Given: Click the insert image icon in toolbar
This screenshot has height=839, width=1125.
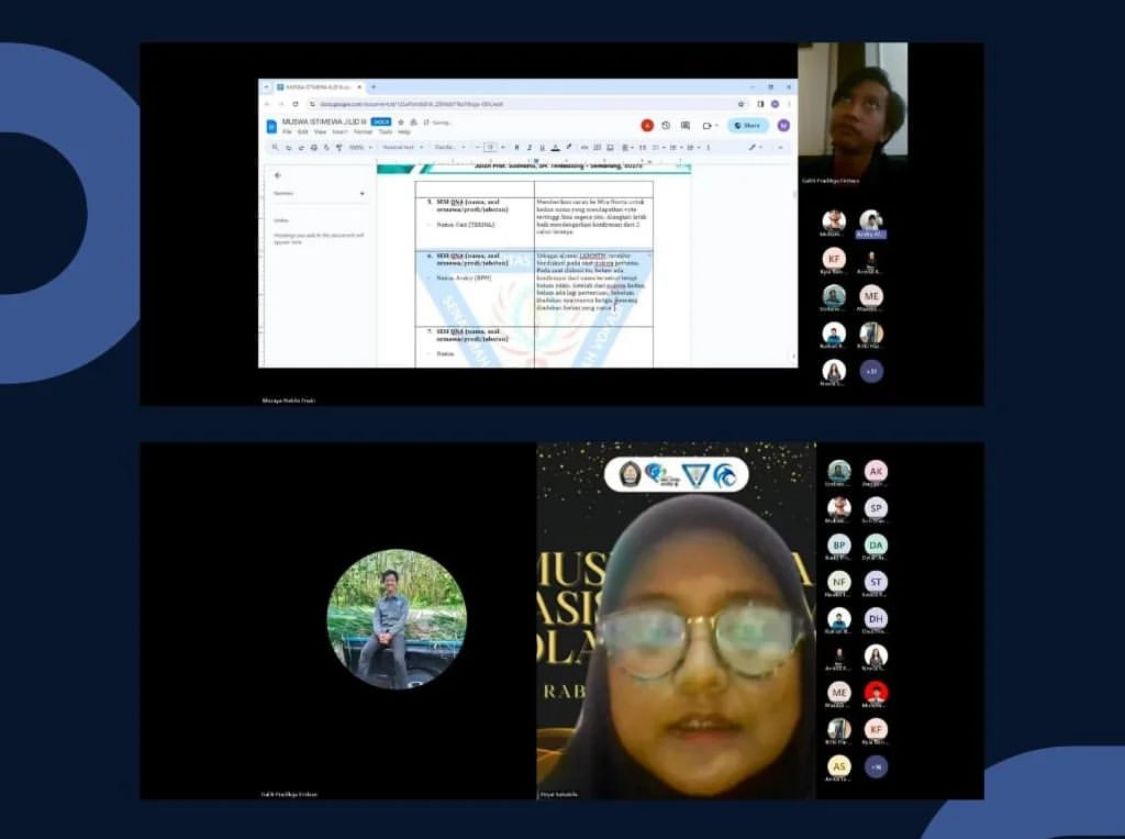Looking at the screenshot, I should tap(610, 148).
